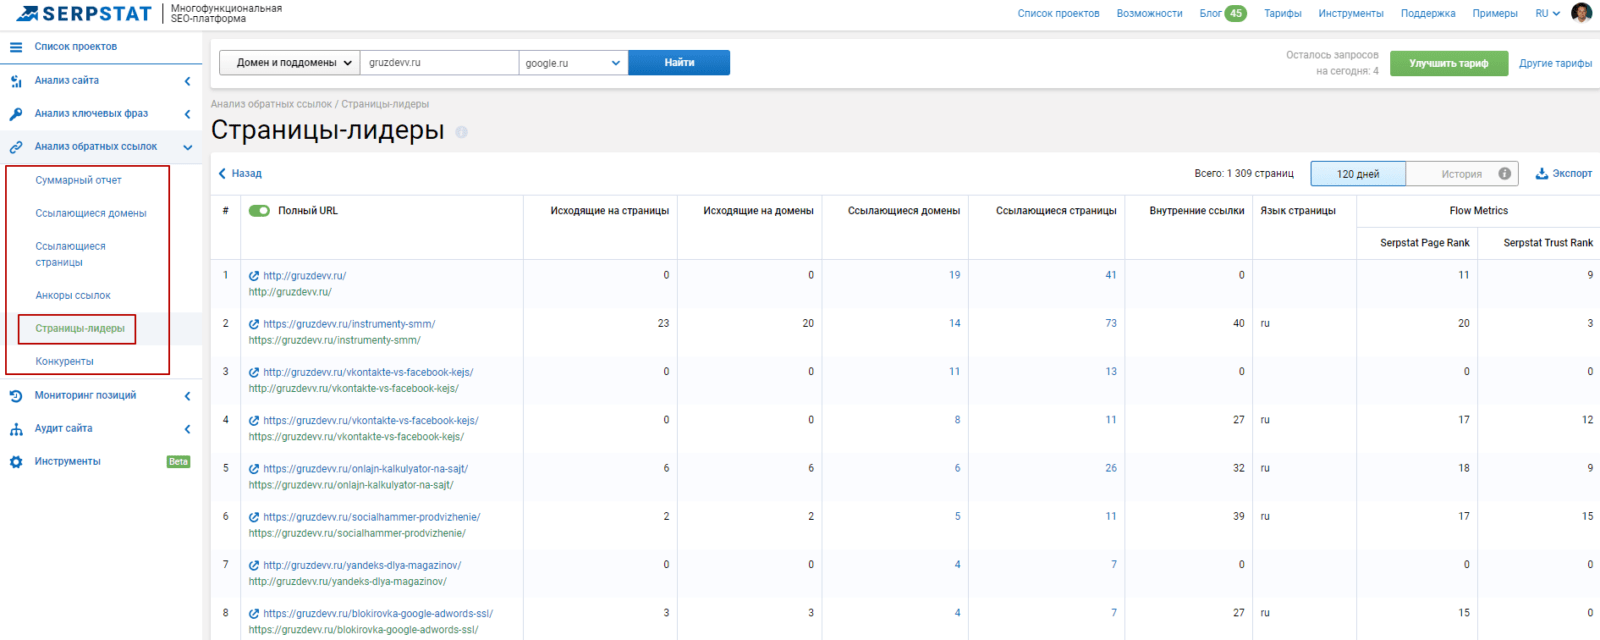Open external link icon for row 3 vkontakte-vs-facebook-kejs

[254, 372]
